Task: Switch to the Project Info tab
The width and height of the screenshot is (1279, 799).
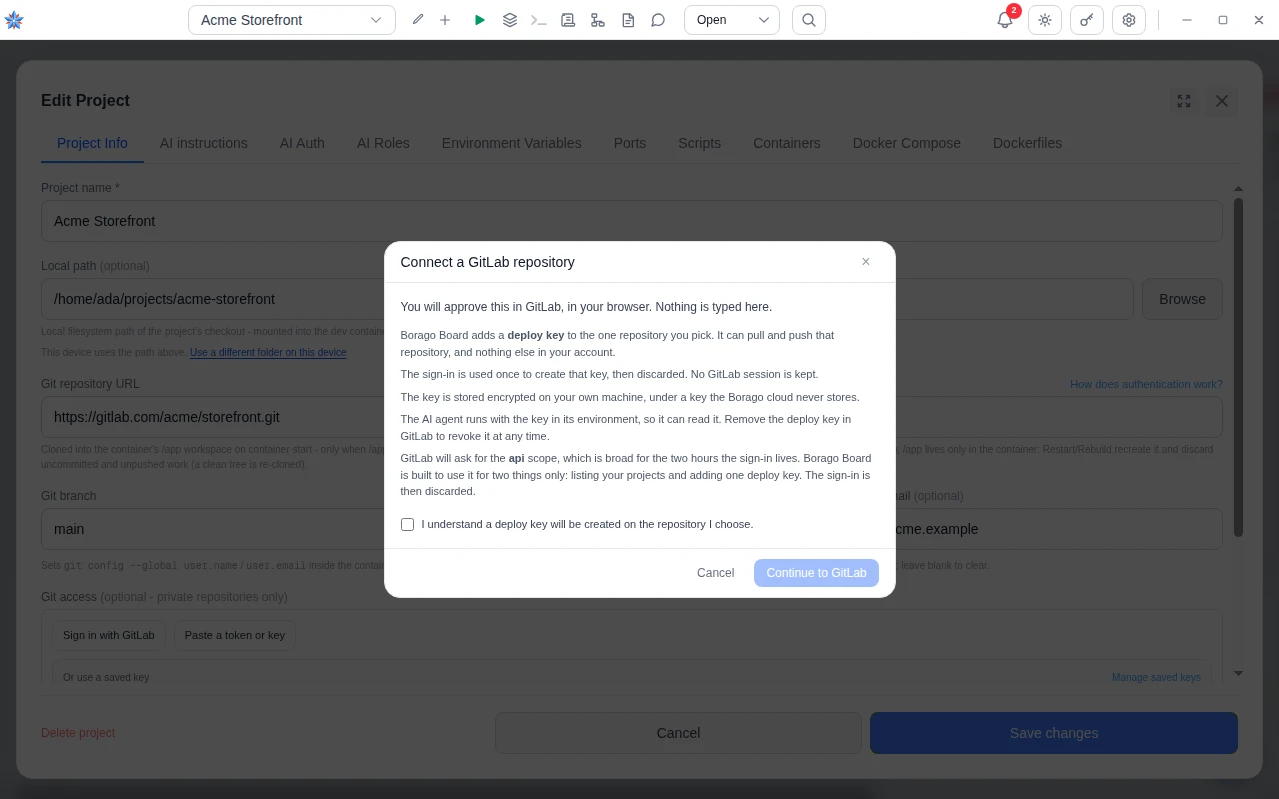Action: coord(92,143)
